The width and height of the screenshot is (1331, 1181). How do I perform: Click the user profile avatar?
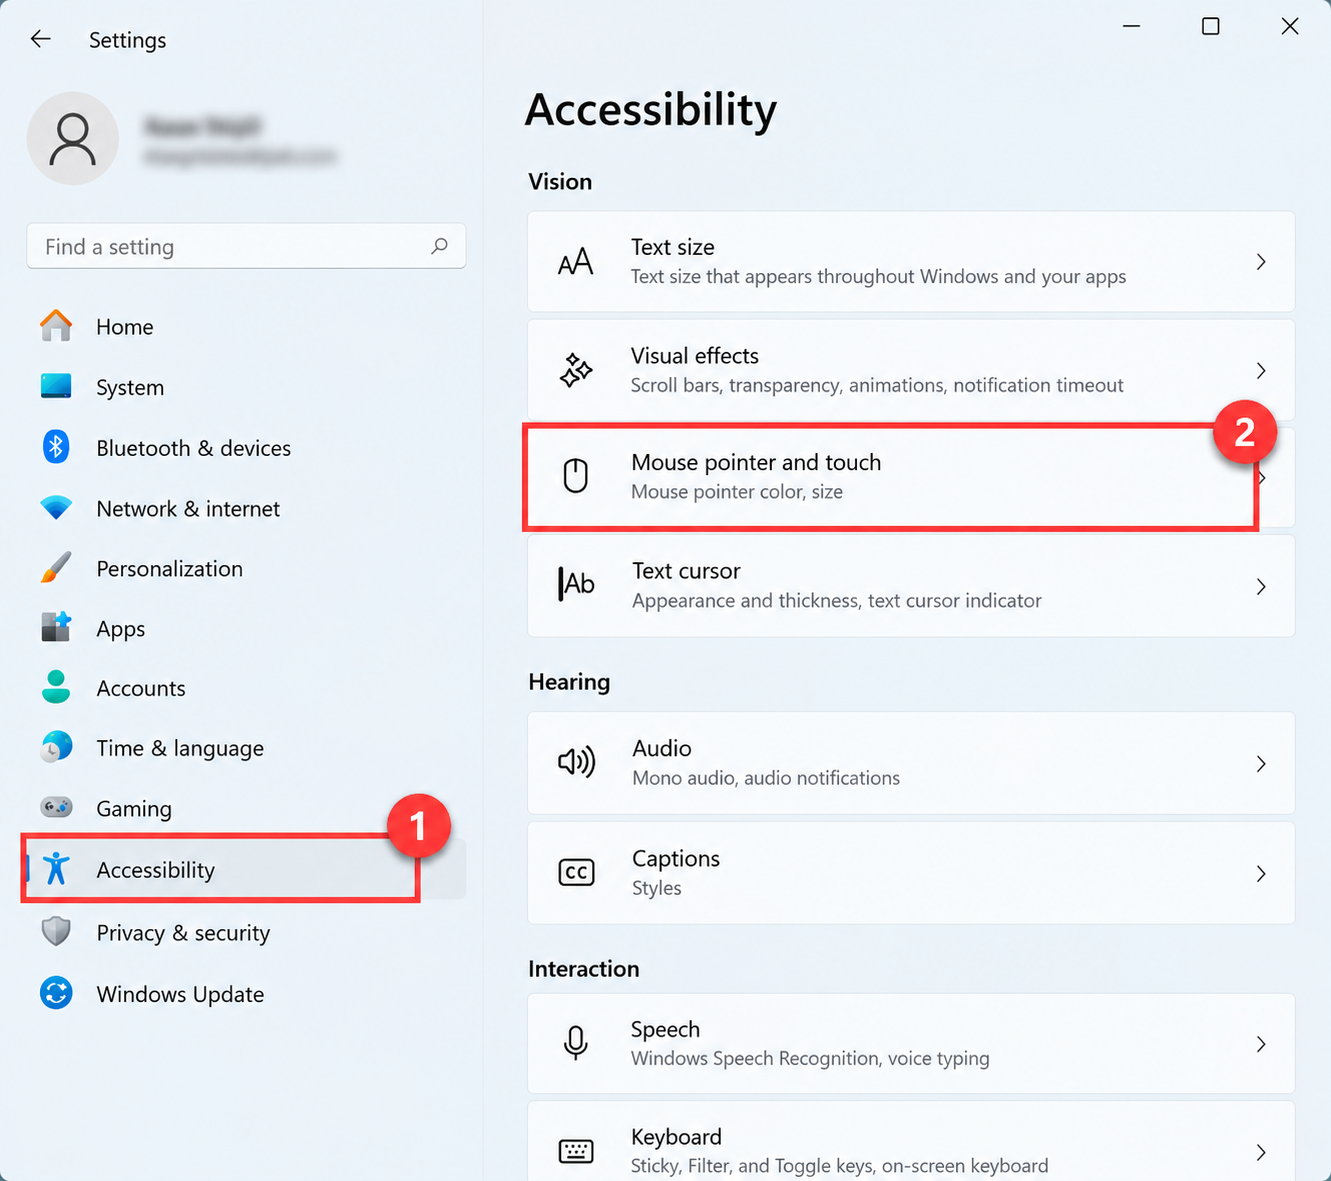click(x=73, y=138)
